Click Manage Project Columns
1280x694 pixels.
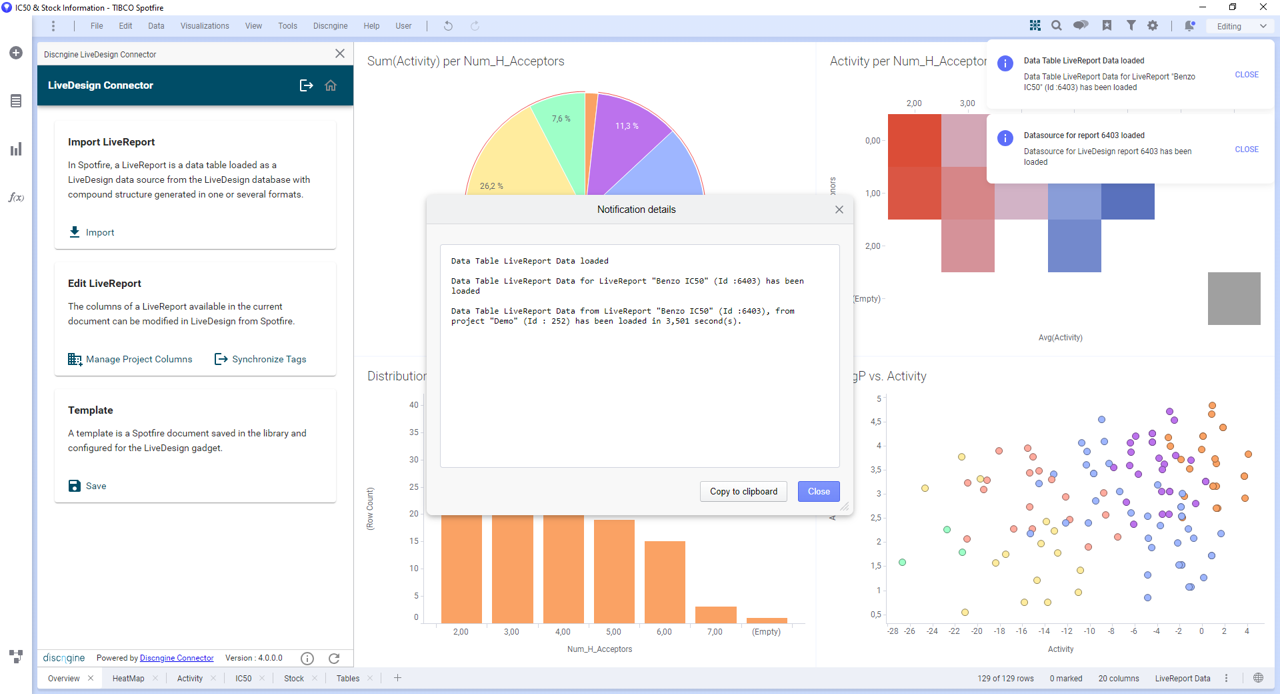click(x=130, y=359)
